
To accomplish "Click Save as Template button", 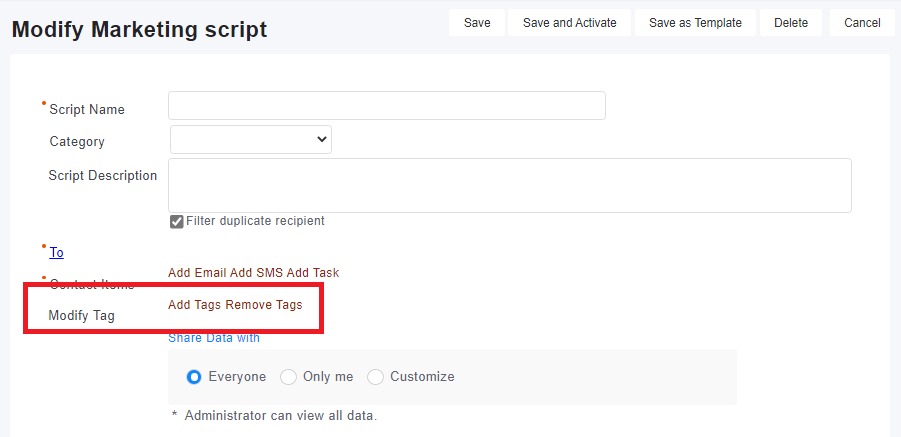I will (x=695, y=23).
